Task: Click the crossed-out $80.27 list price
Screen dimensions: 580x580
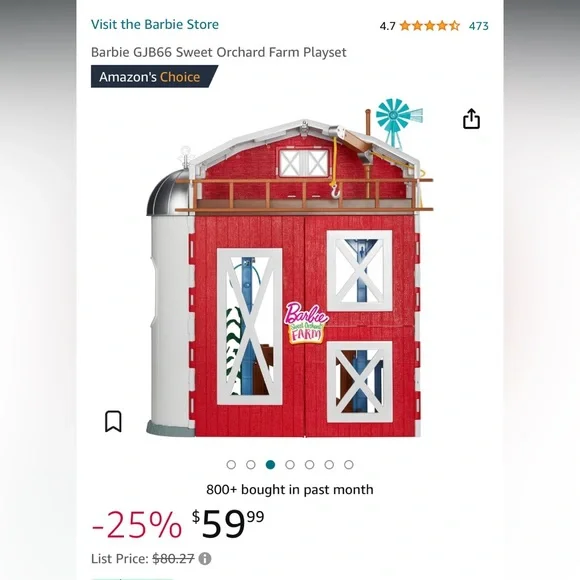Action: click(x=173, y=558)
